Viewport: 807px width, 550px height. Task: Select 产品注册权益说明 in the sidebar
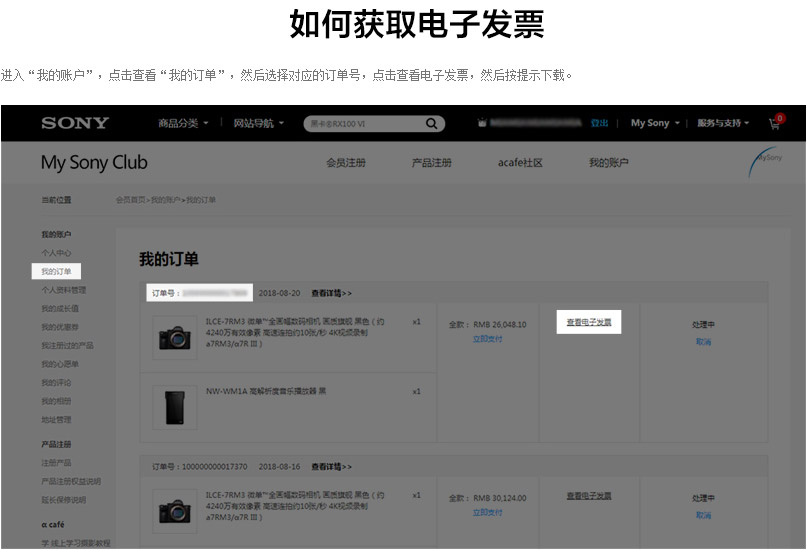tap(71, 481)
